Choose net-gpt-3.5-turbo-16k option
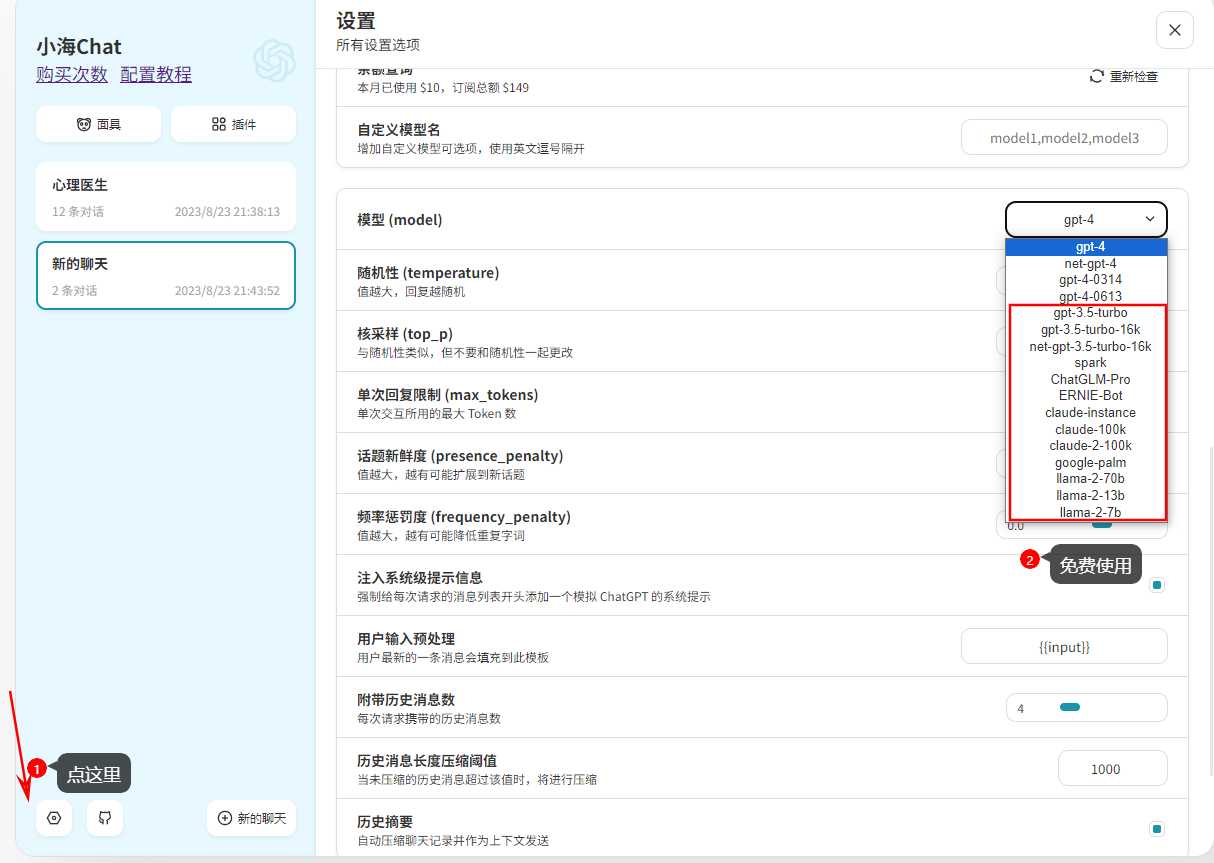Screen dimensions: 1214x863 coord(1086,346)
